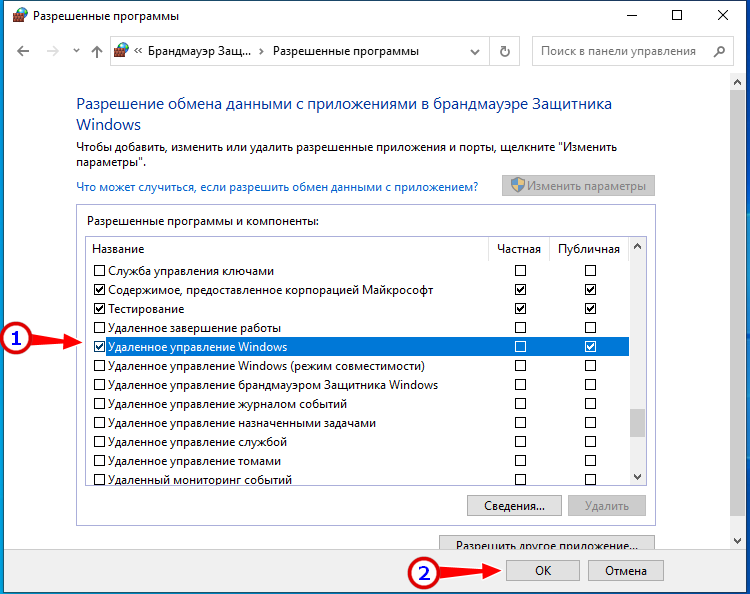Screen dimensions: 750x594
Task: Click the search magnifier icon
Action: pyautogui.click(x=719, y=51)
